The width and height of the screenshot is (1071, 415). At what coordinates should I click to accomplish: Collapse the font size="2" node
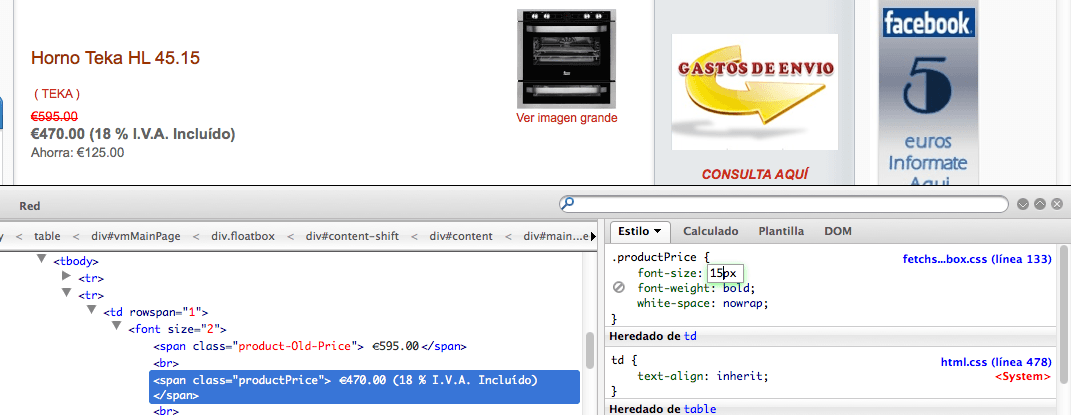(x=117, y=328)
